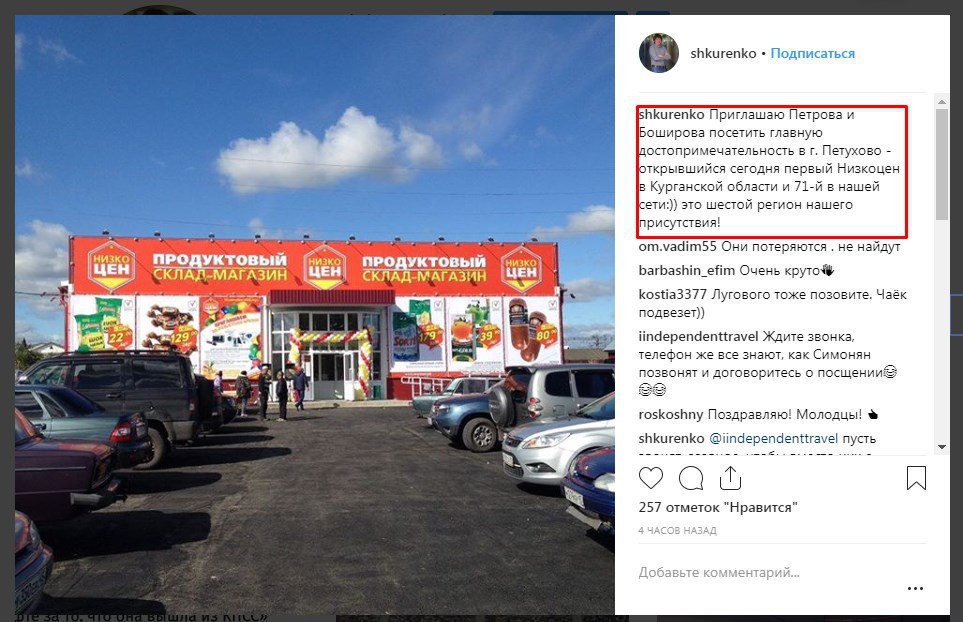This screenshot has height=622, width=963.
Task: Open iindependenttravel commenter profile
Action: pos(698,336)
